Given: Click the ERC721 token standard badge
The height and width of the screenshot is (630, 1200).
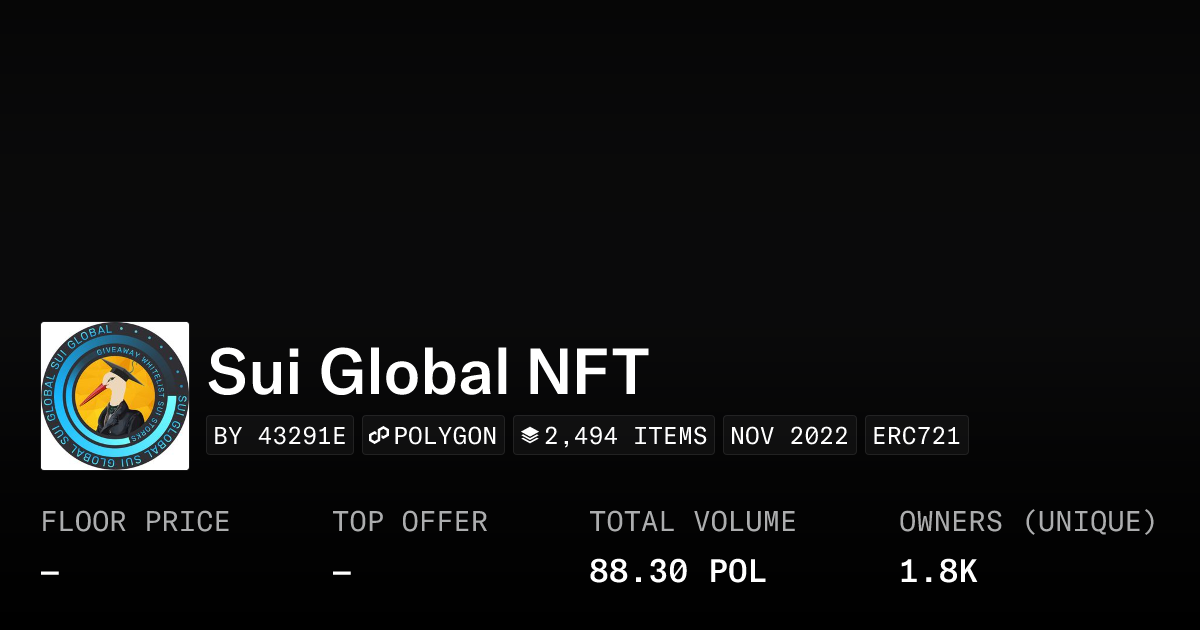Looking at the screenshot, I should [916, 436].
